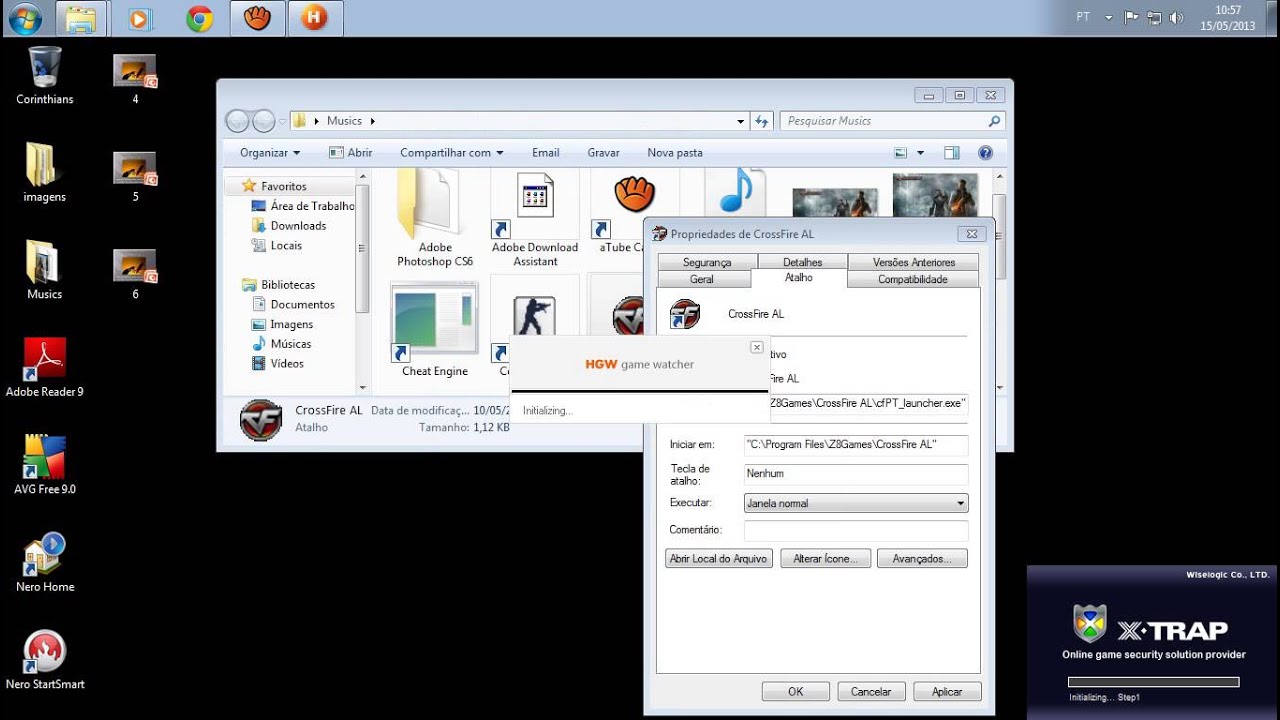The height and width of the screenshot is (720, 1280).
Task: Click the Tecla de atalho field
Action: [x=856, y=474]
